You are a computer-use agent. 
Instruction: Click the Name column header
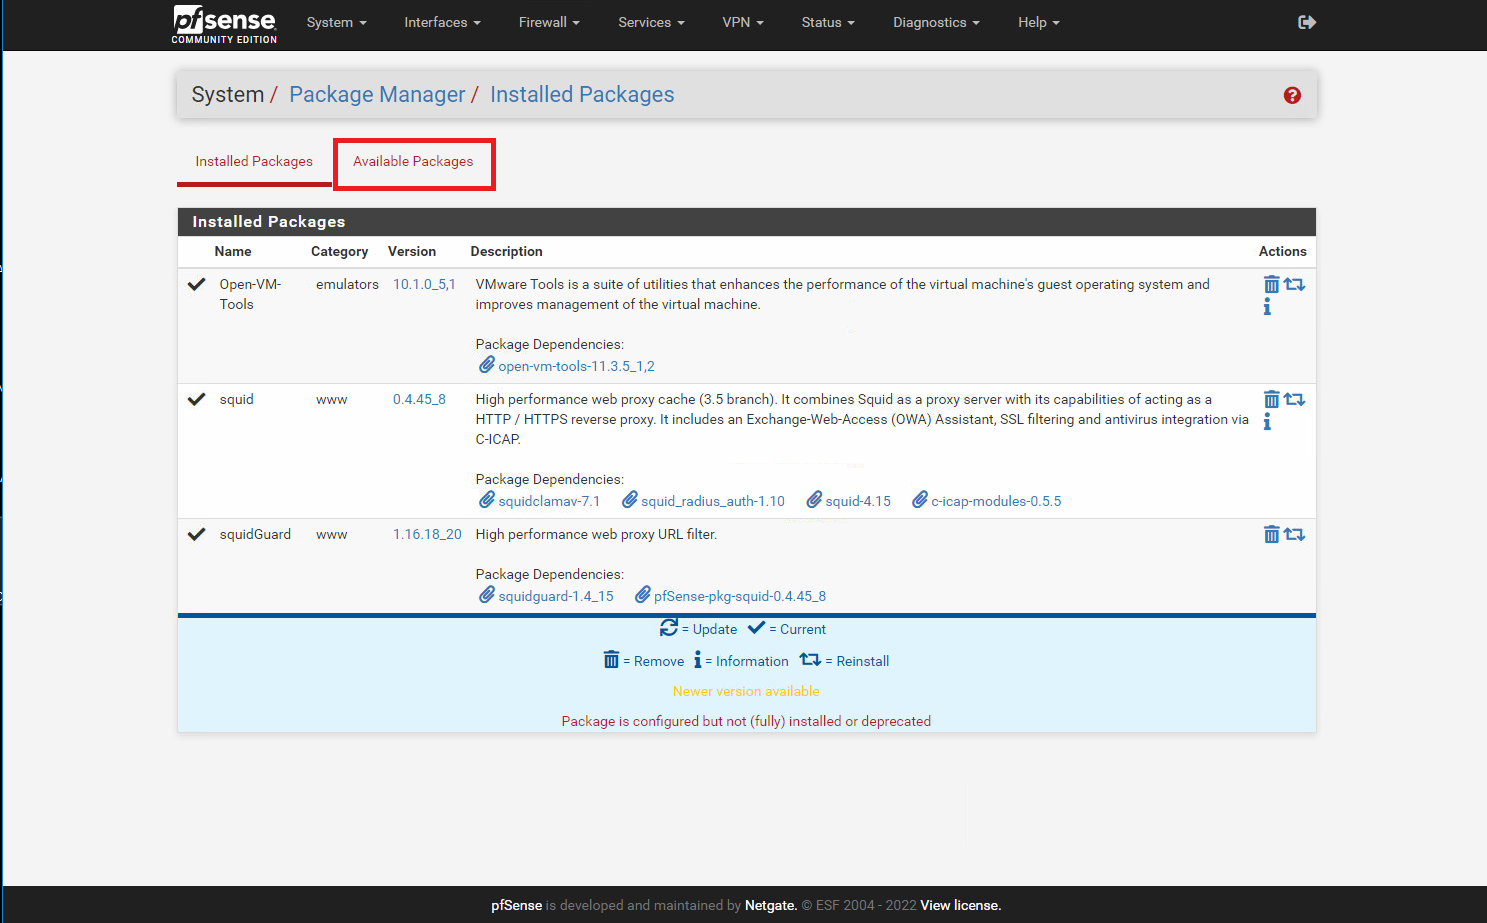coord(233,252)
